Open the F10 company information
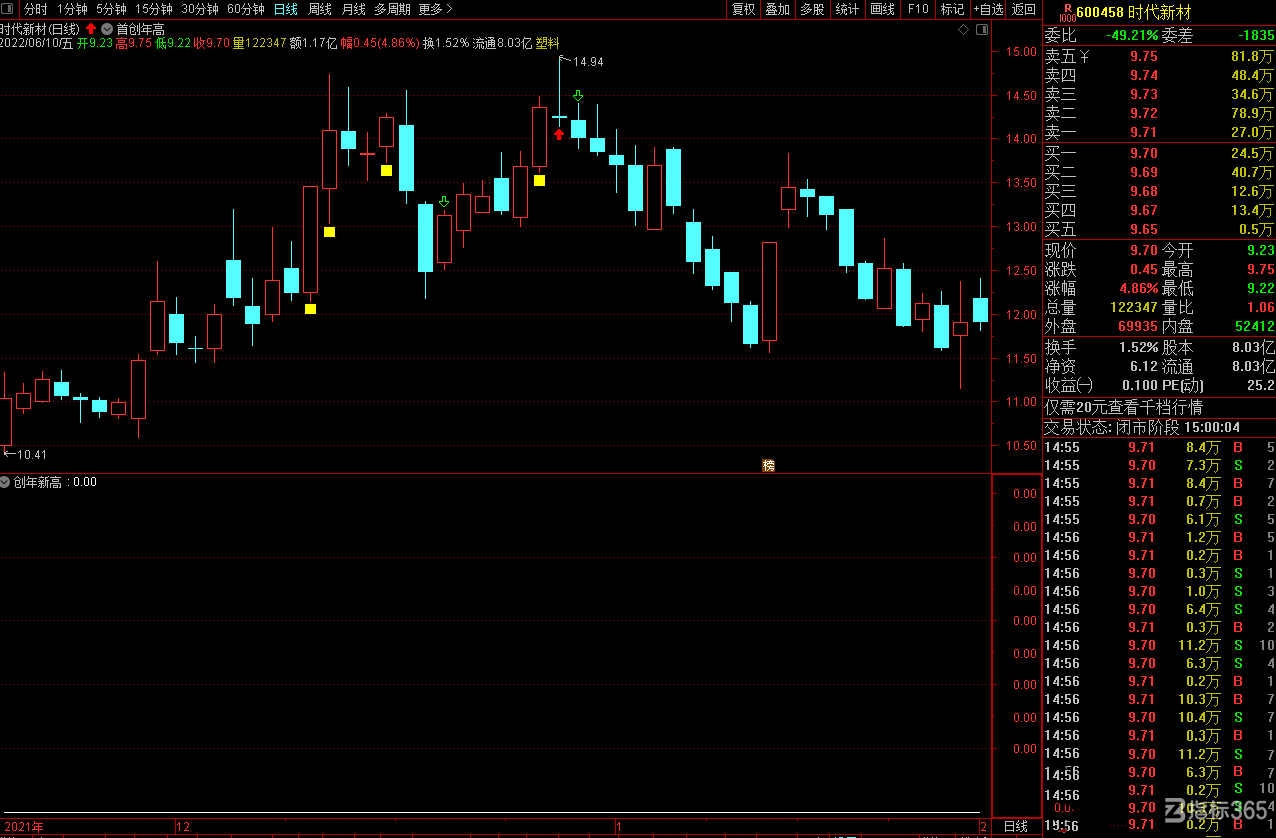 click(x=918, y=10)
